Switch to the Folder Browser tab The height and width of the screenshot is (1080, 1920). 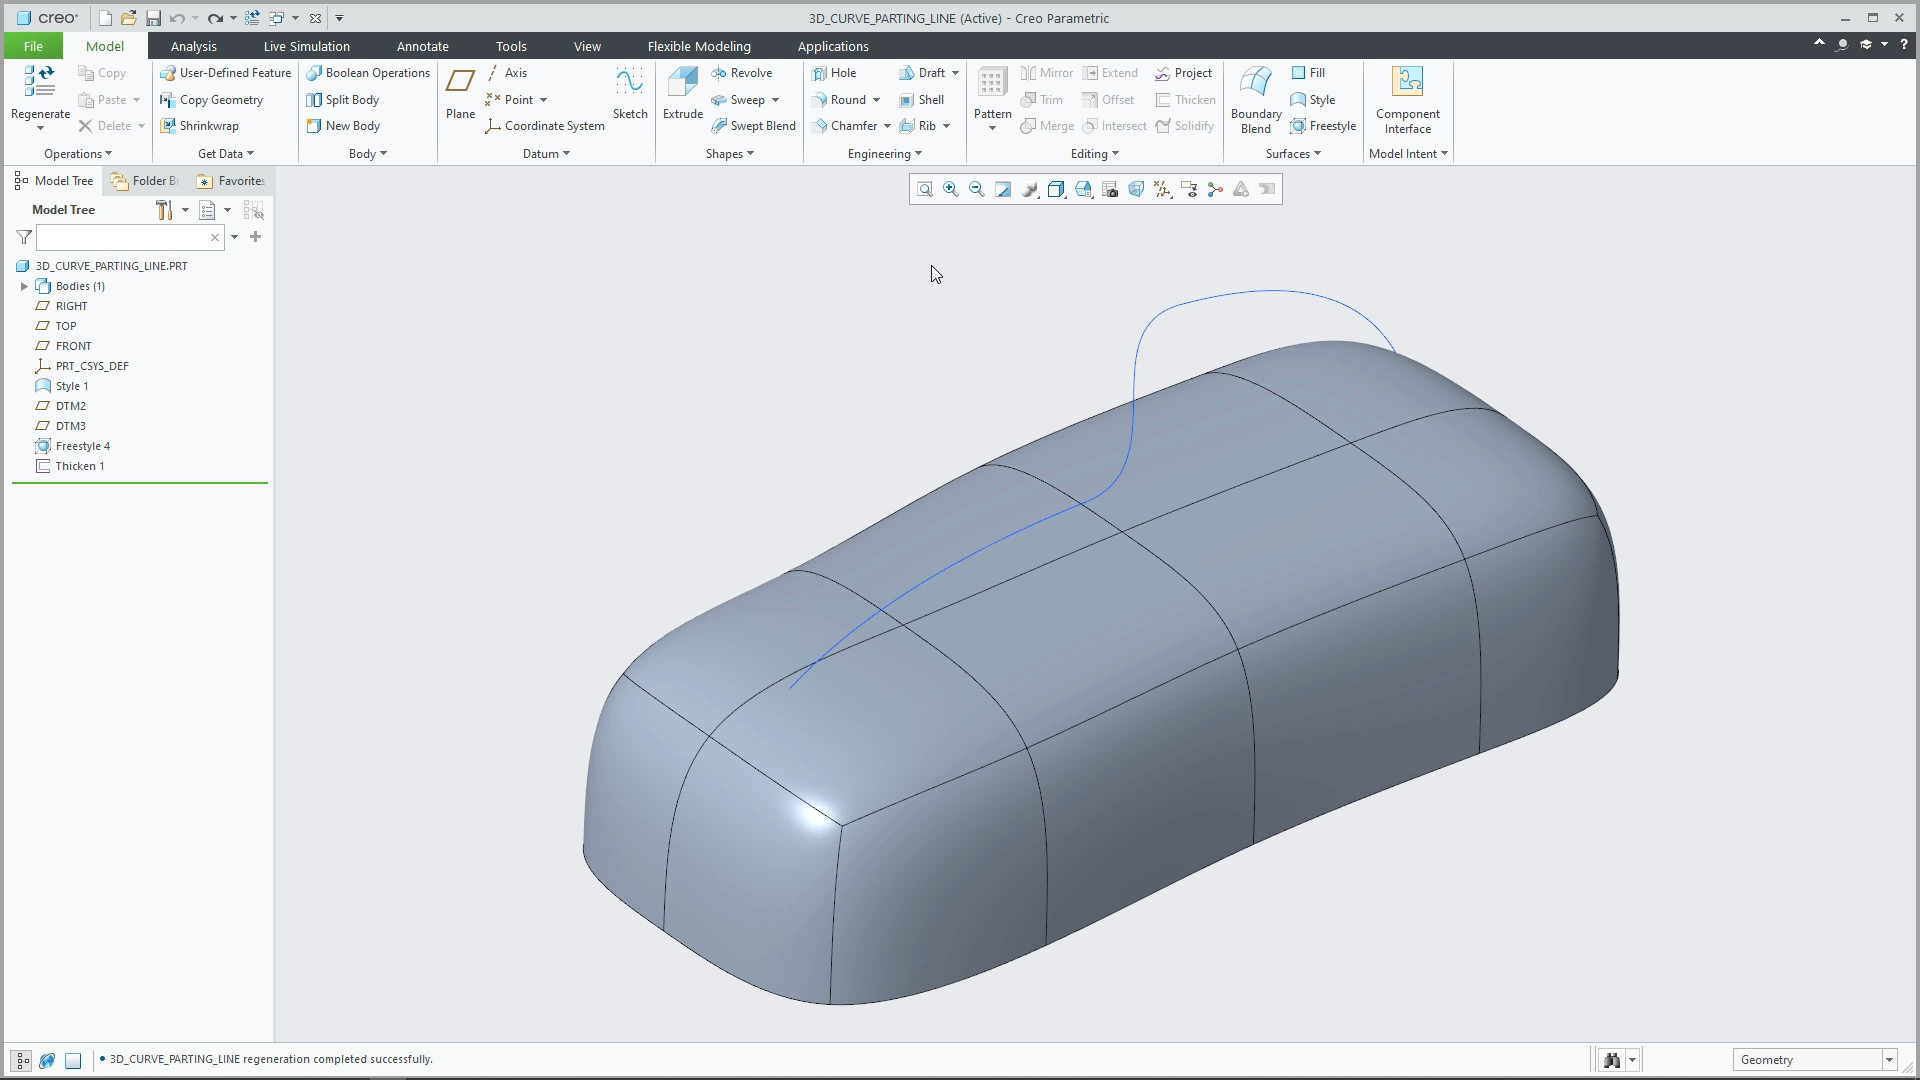(x=145, y=181)
